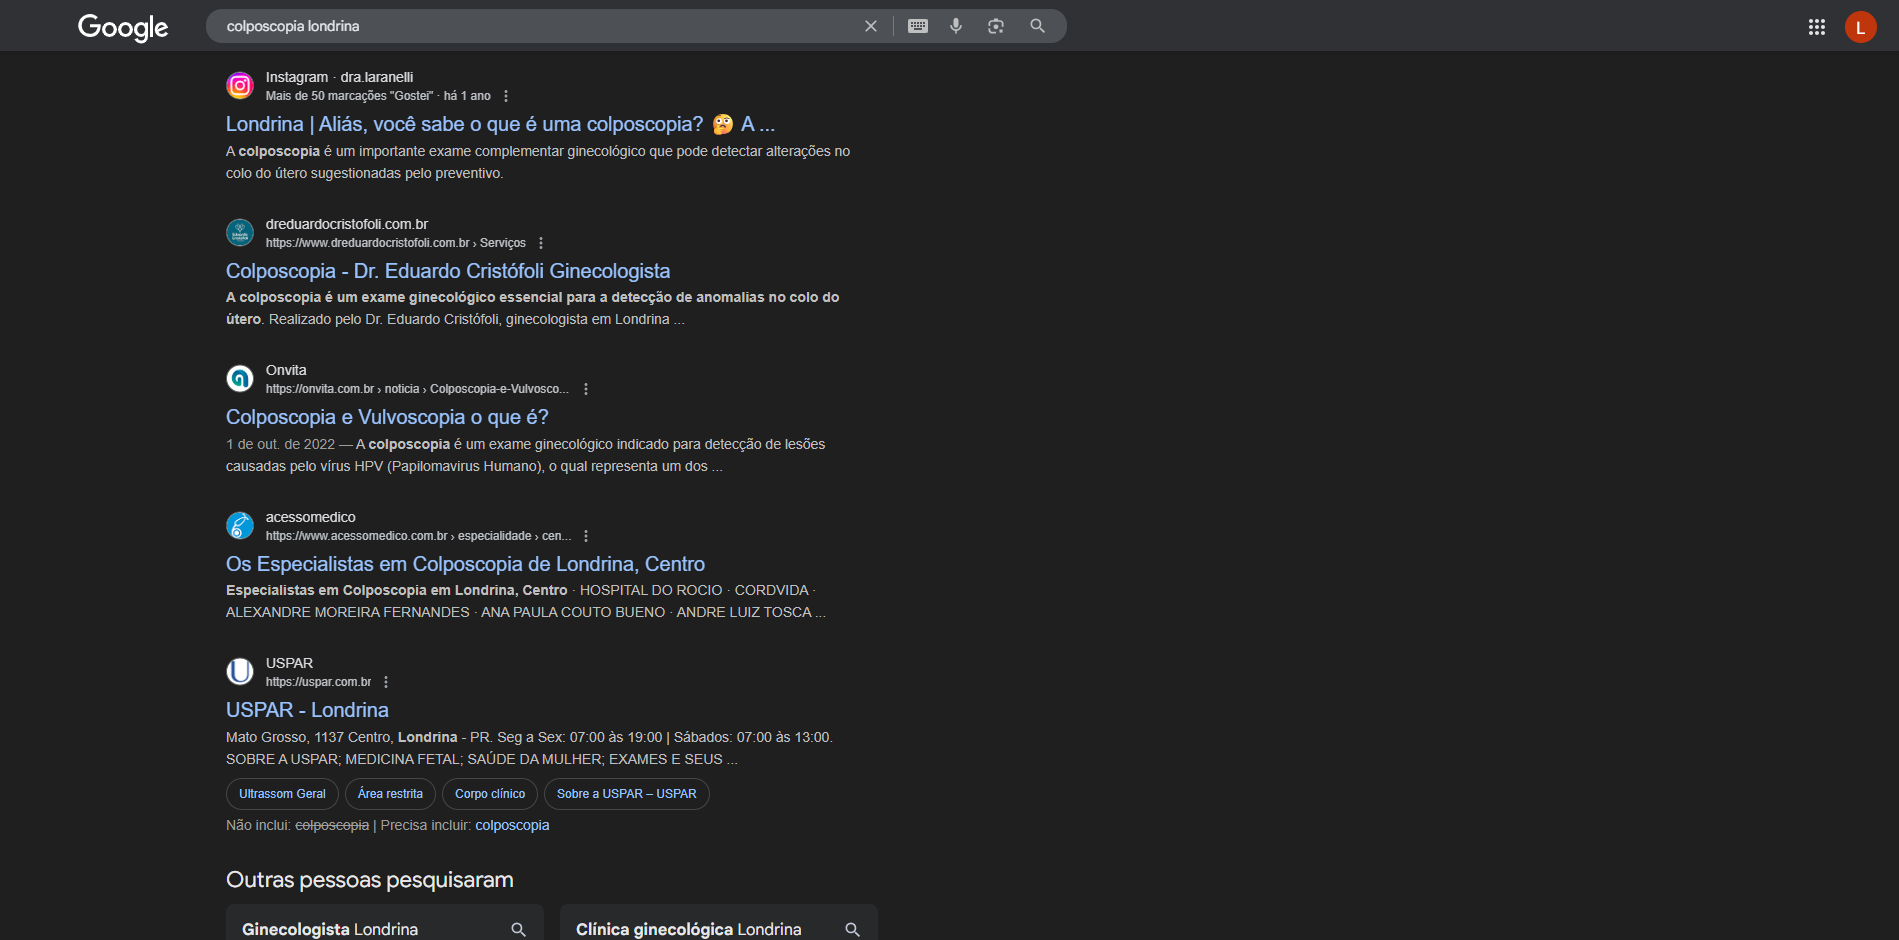The width and height of the screenshot is (1899, 940).
Task: Open 'Os Especialistas em Colposcopia de Londrina, Centro'
Action: 465,564
